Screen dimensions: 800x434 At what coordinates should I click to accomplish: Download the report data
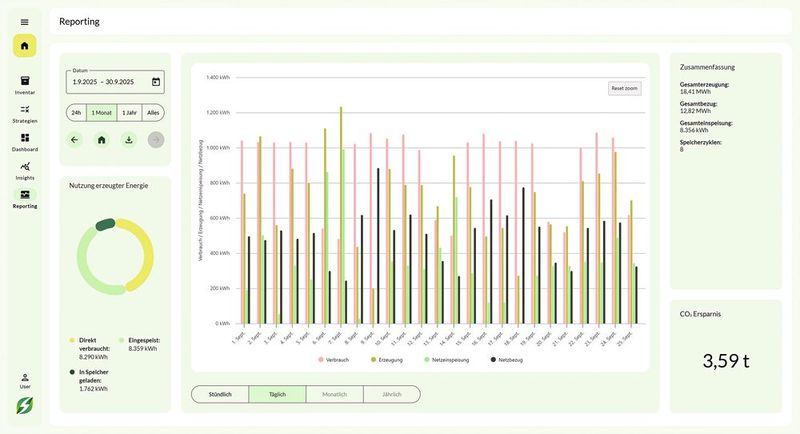click(x=129, y=140)
